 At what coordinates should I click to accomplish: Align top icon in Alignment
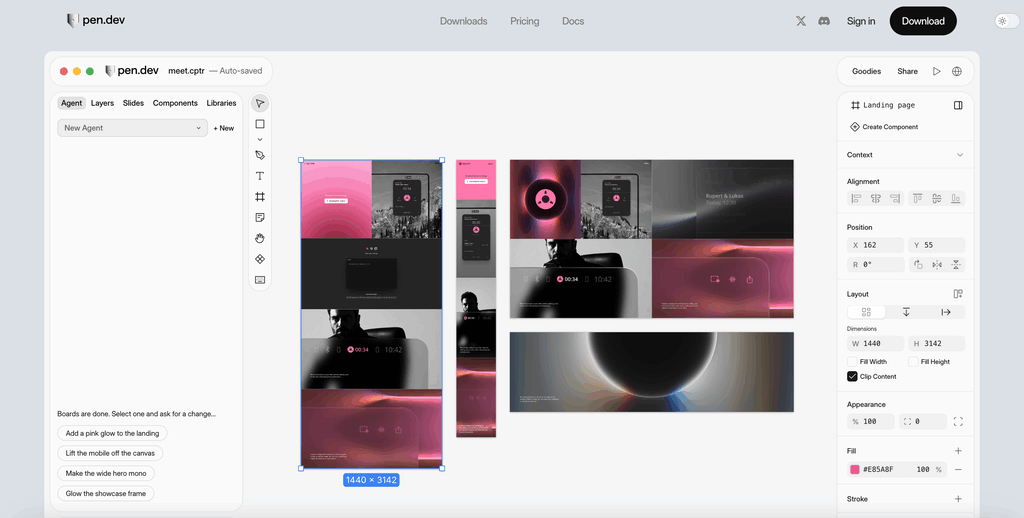click(918, 199)
